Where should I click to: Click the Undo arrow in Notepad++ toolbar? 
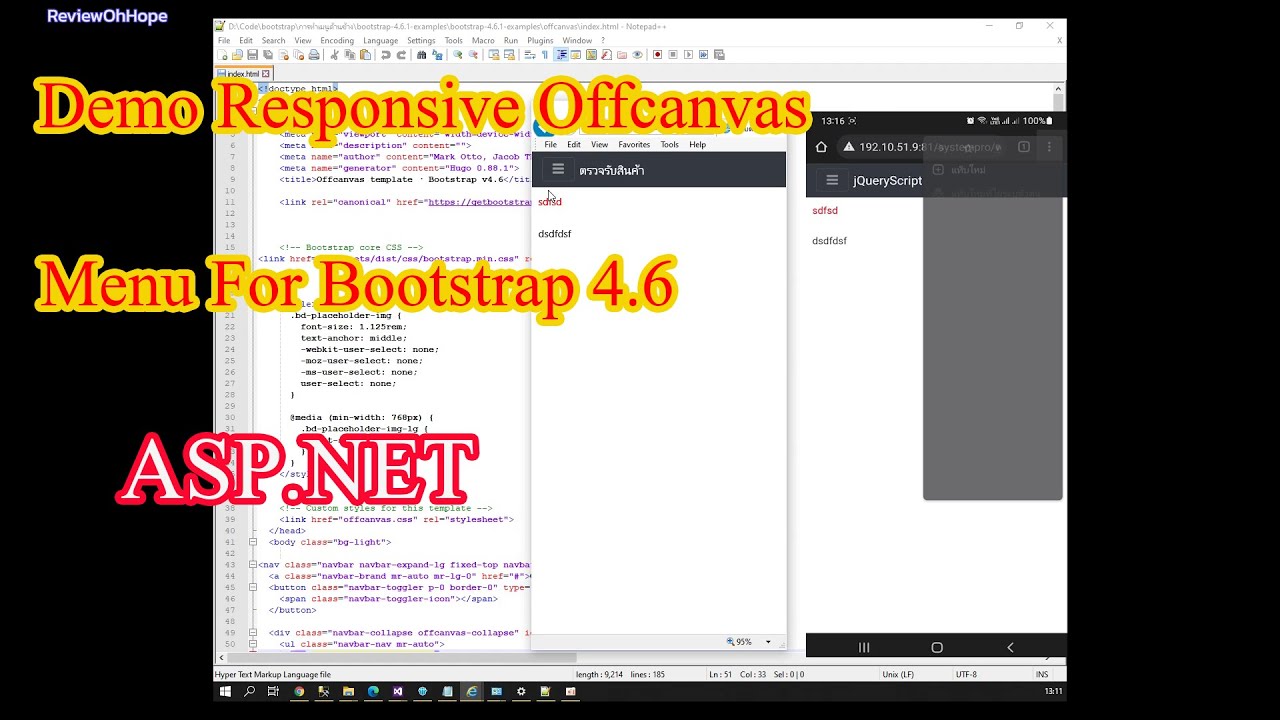pos(386,54)
